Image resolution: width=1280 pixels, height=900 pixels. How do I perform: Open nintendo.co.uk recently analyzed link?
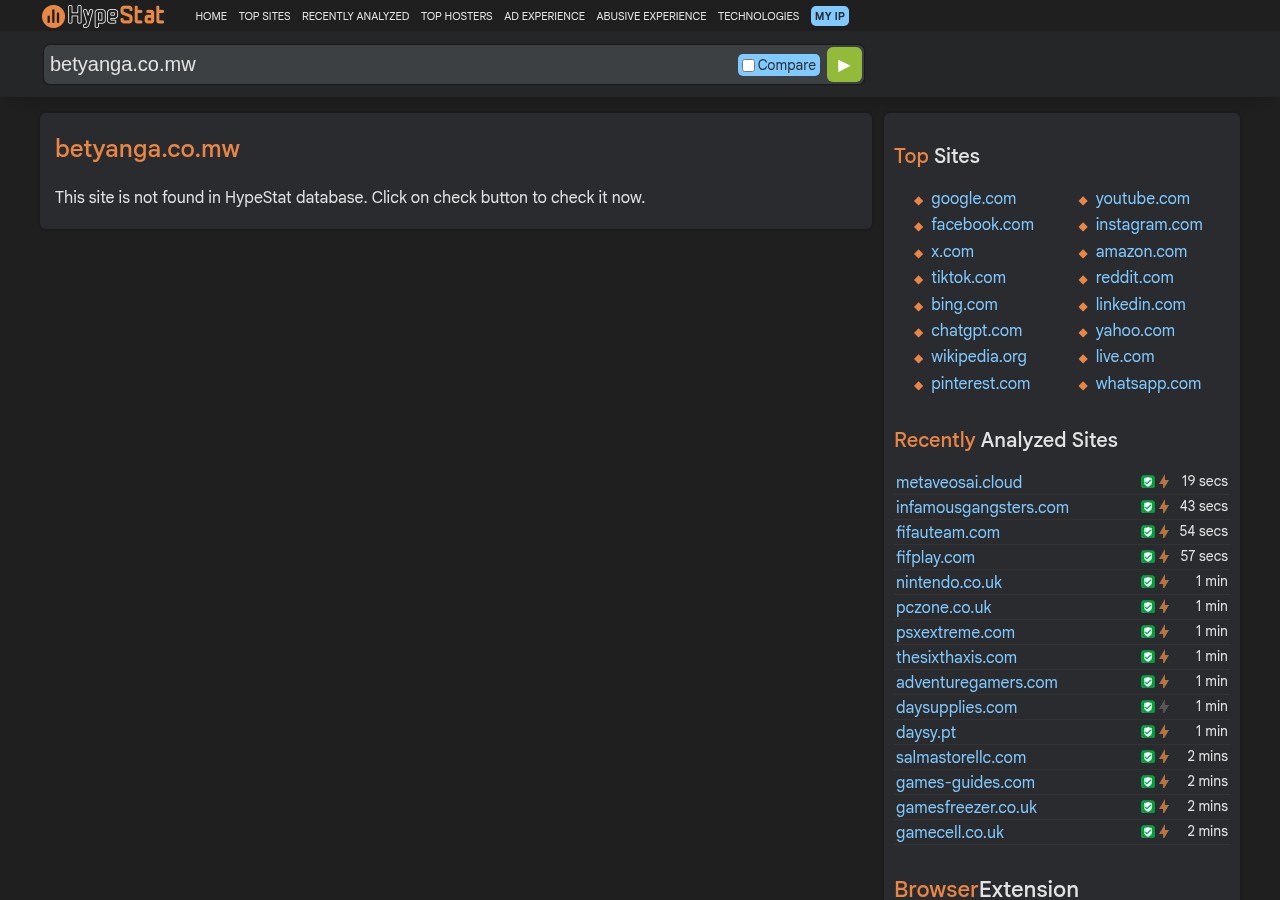pos(949,582)
